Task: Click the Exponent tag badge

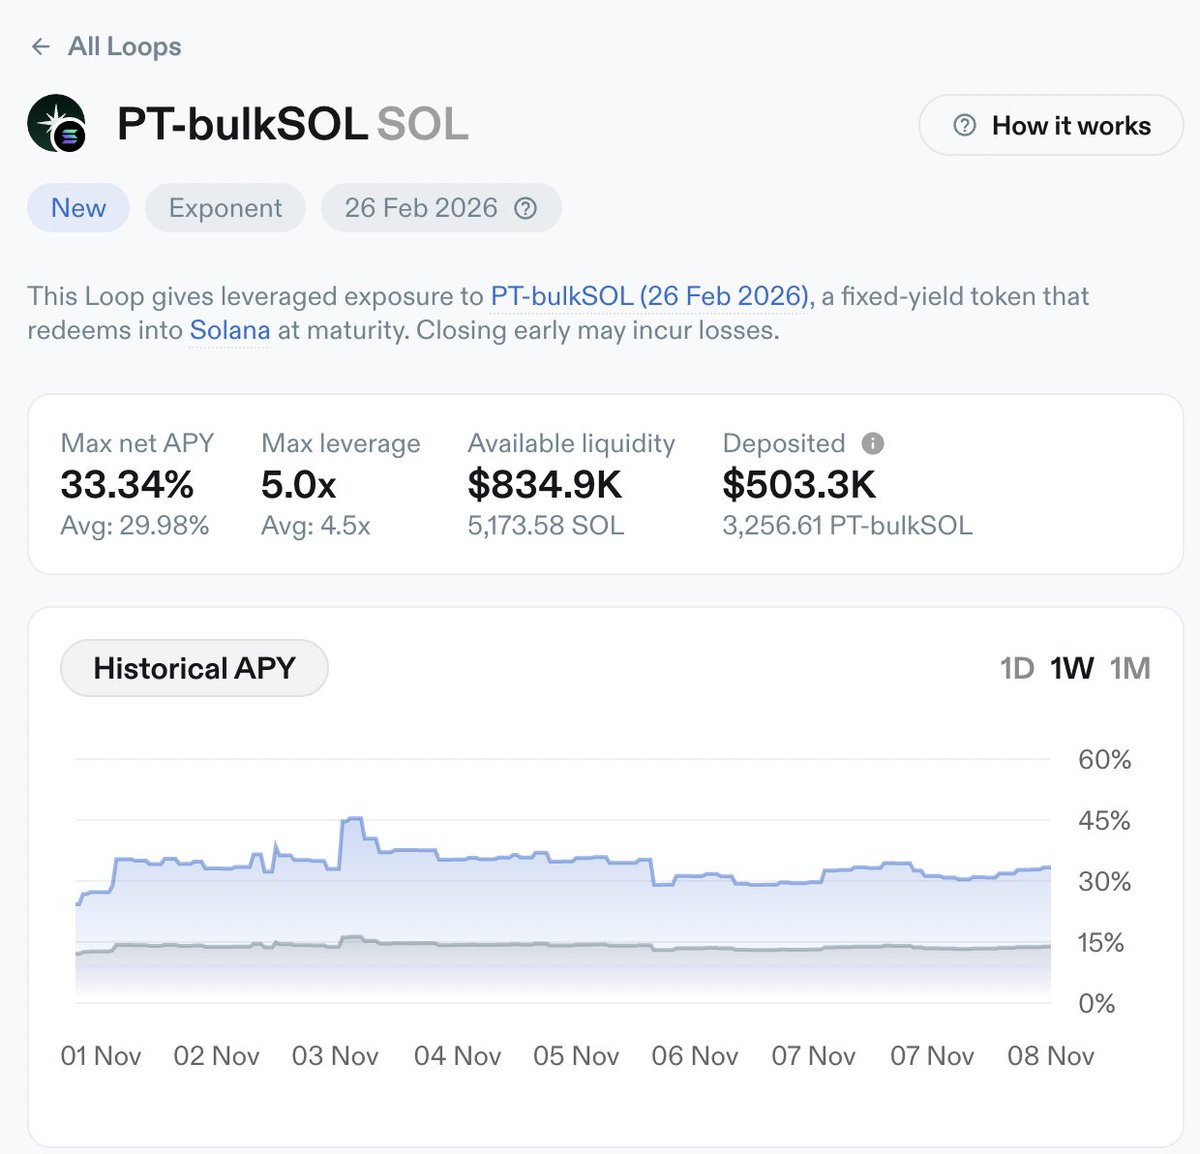Action: point(225,208)
